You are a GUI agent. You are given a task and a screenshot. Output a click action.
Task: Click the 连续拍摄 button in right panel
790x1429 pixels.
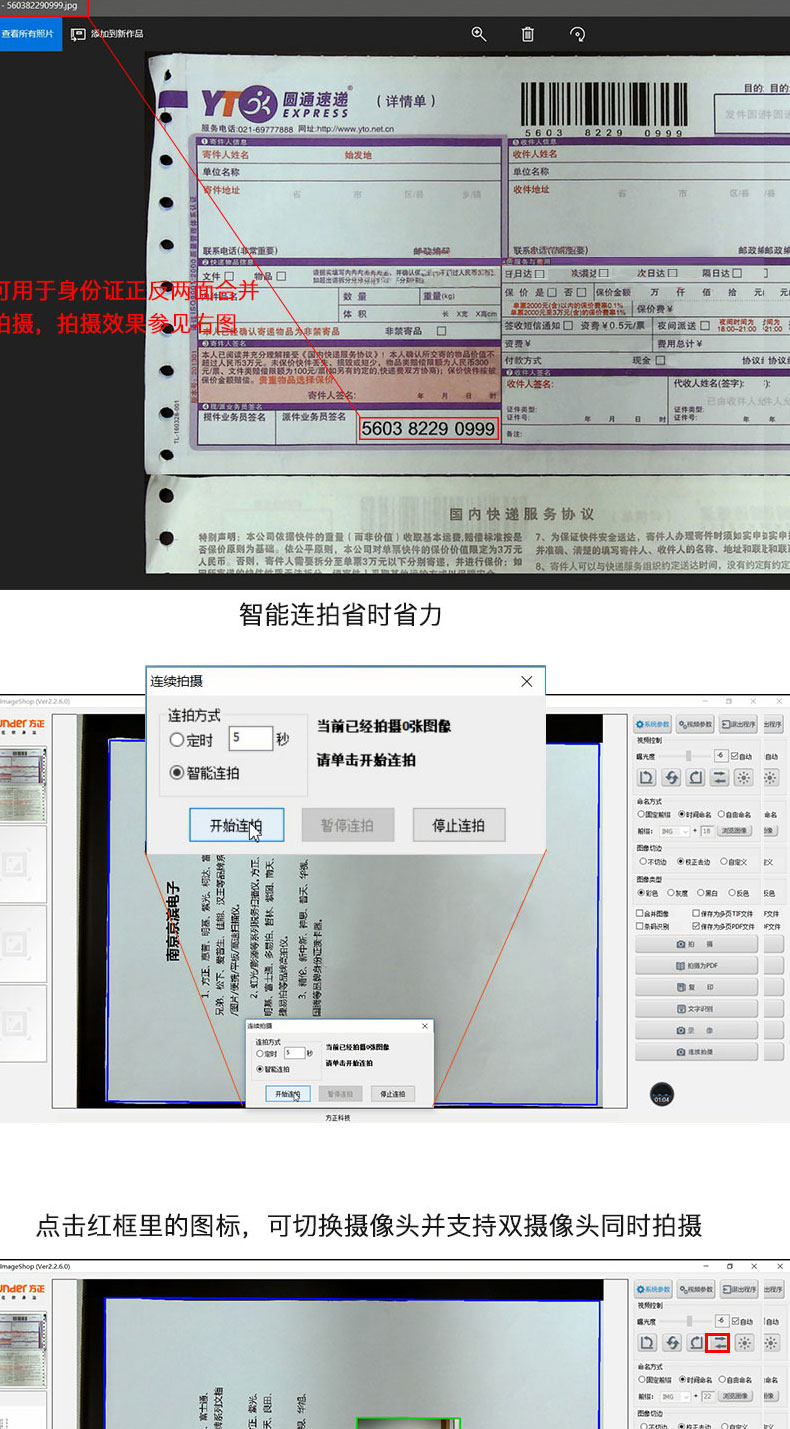coord(697,1052)
